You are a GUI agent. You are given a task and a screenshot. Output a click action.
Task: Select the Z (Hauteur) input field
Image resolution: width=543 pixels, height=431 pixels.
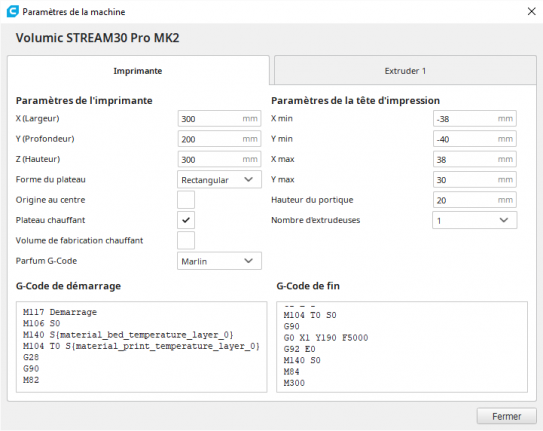[x=219, y=160]
